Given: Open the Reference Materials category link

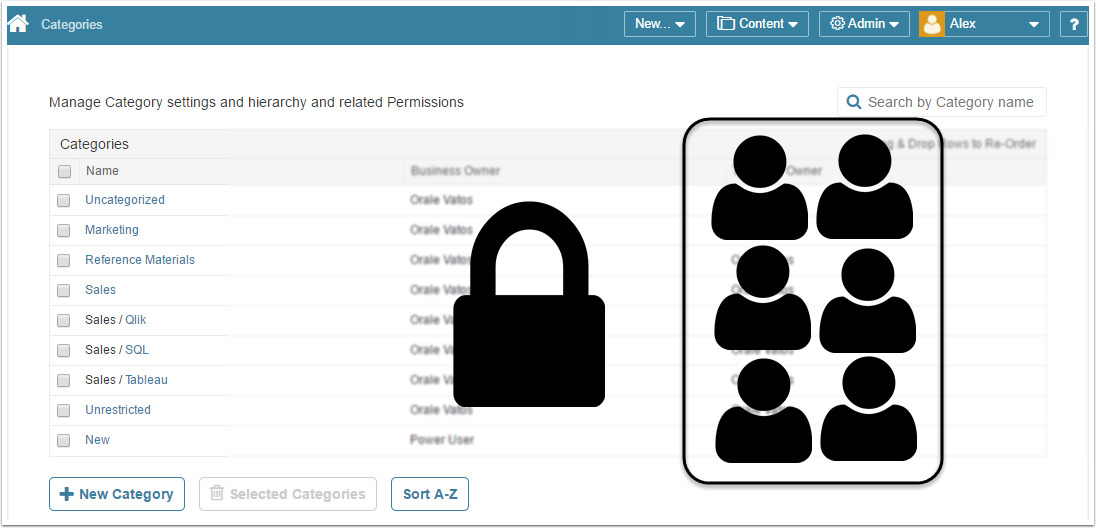Looking at the screenshot, I should click(x=140, y=260).
